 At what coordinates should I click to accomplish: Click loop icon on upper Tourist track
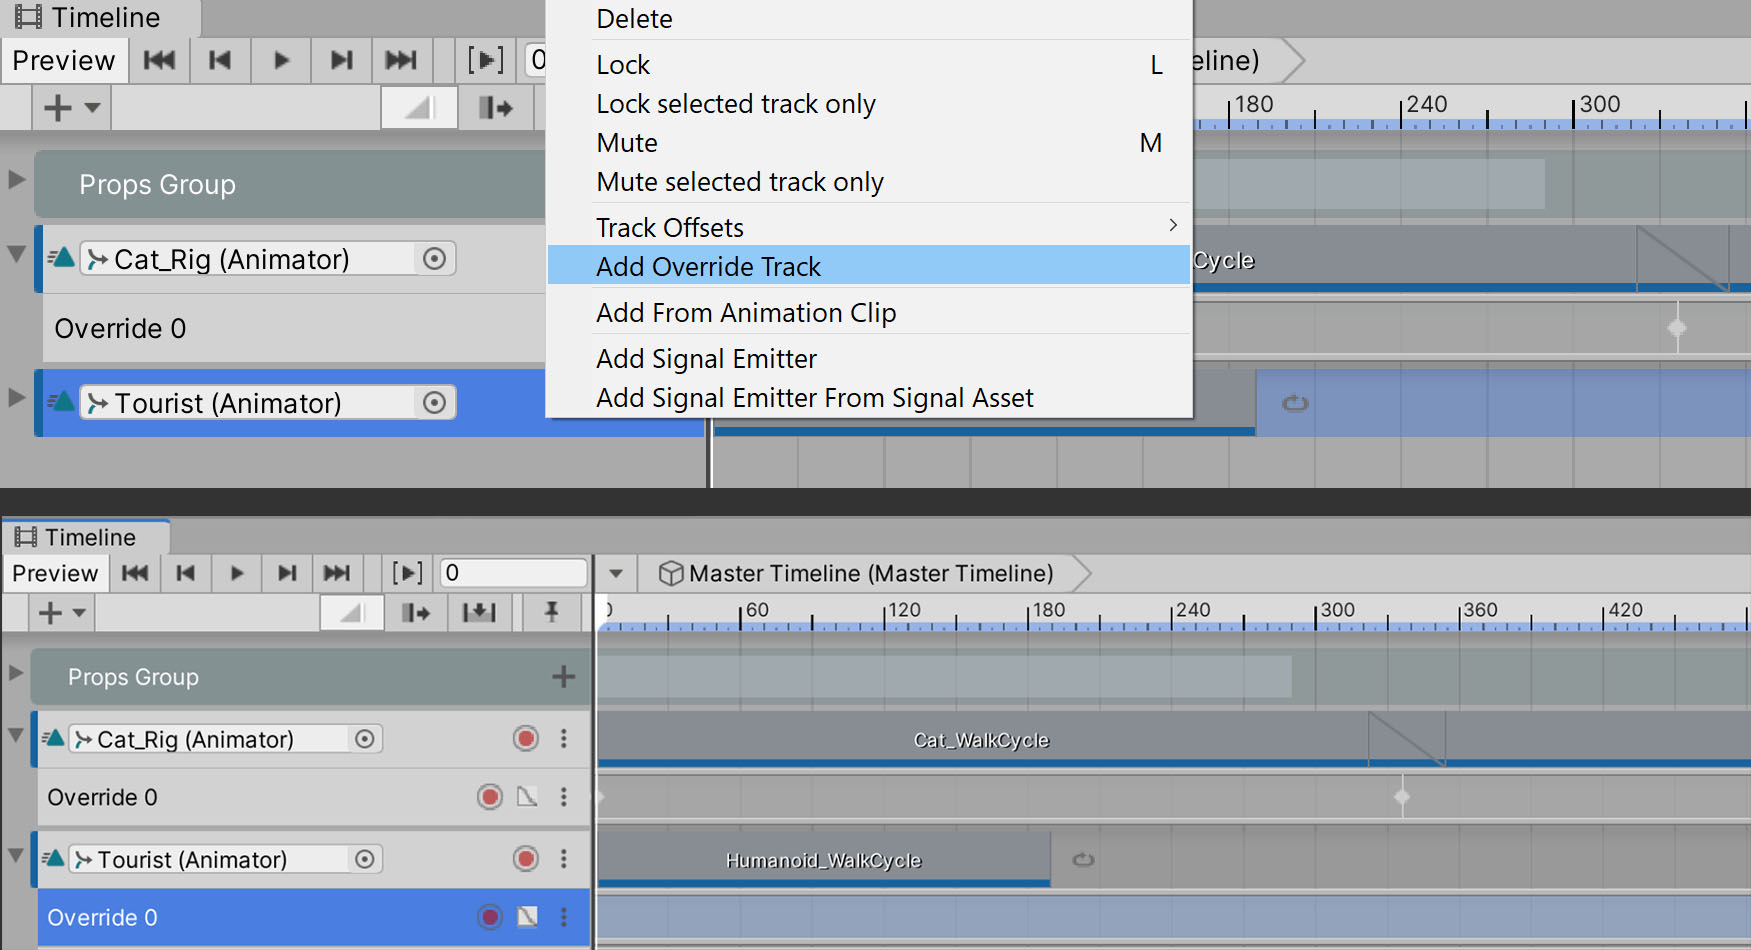coord(1295,403)
